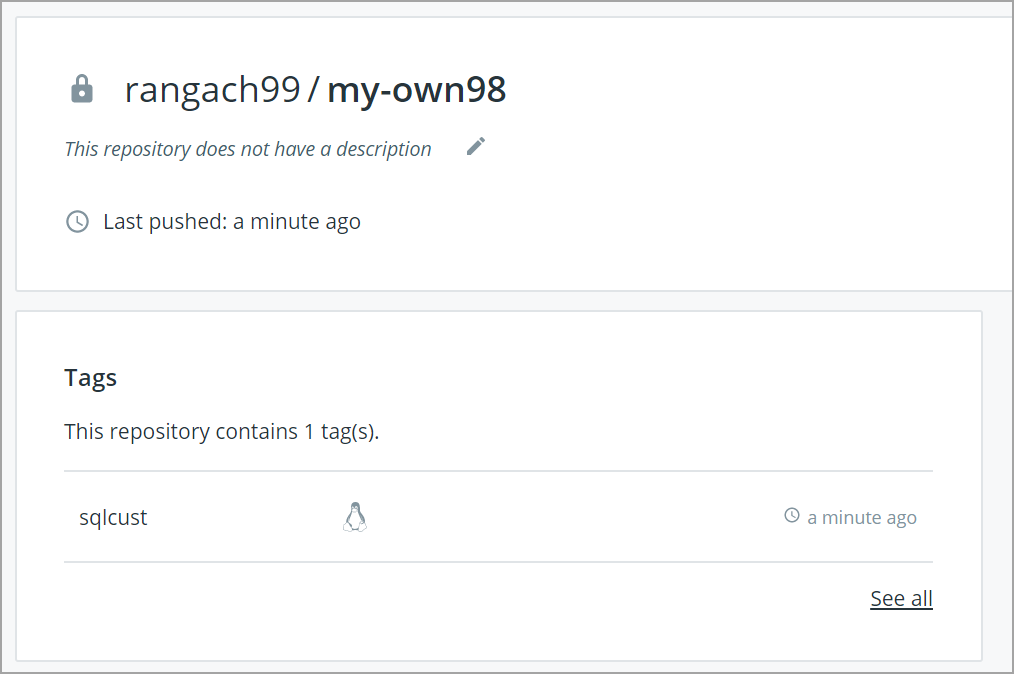Click the slash separator in repository path
Viewport: 1014px width, 674px height.
click(x=314, y=90)
